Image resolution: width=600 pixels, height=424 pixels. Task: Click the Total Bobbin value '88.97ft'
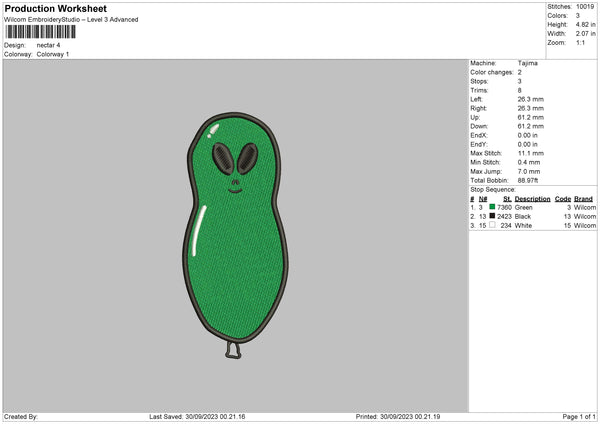point(528,180)
